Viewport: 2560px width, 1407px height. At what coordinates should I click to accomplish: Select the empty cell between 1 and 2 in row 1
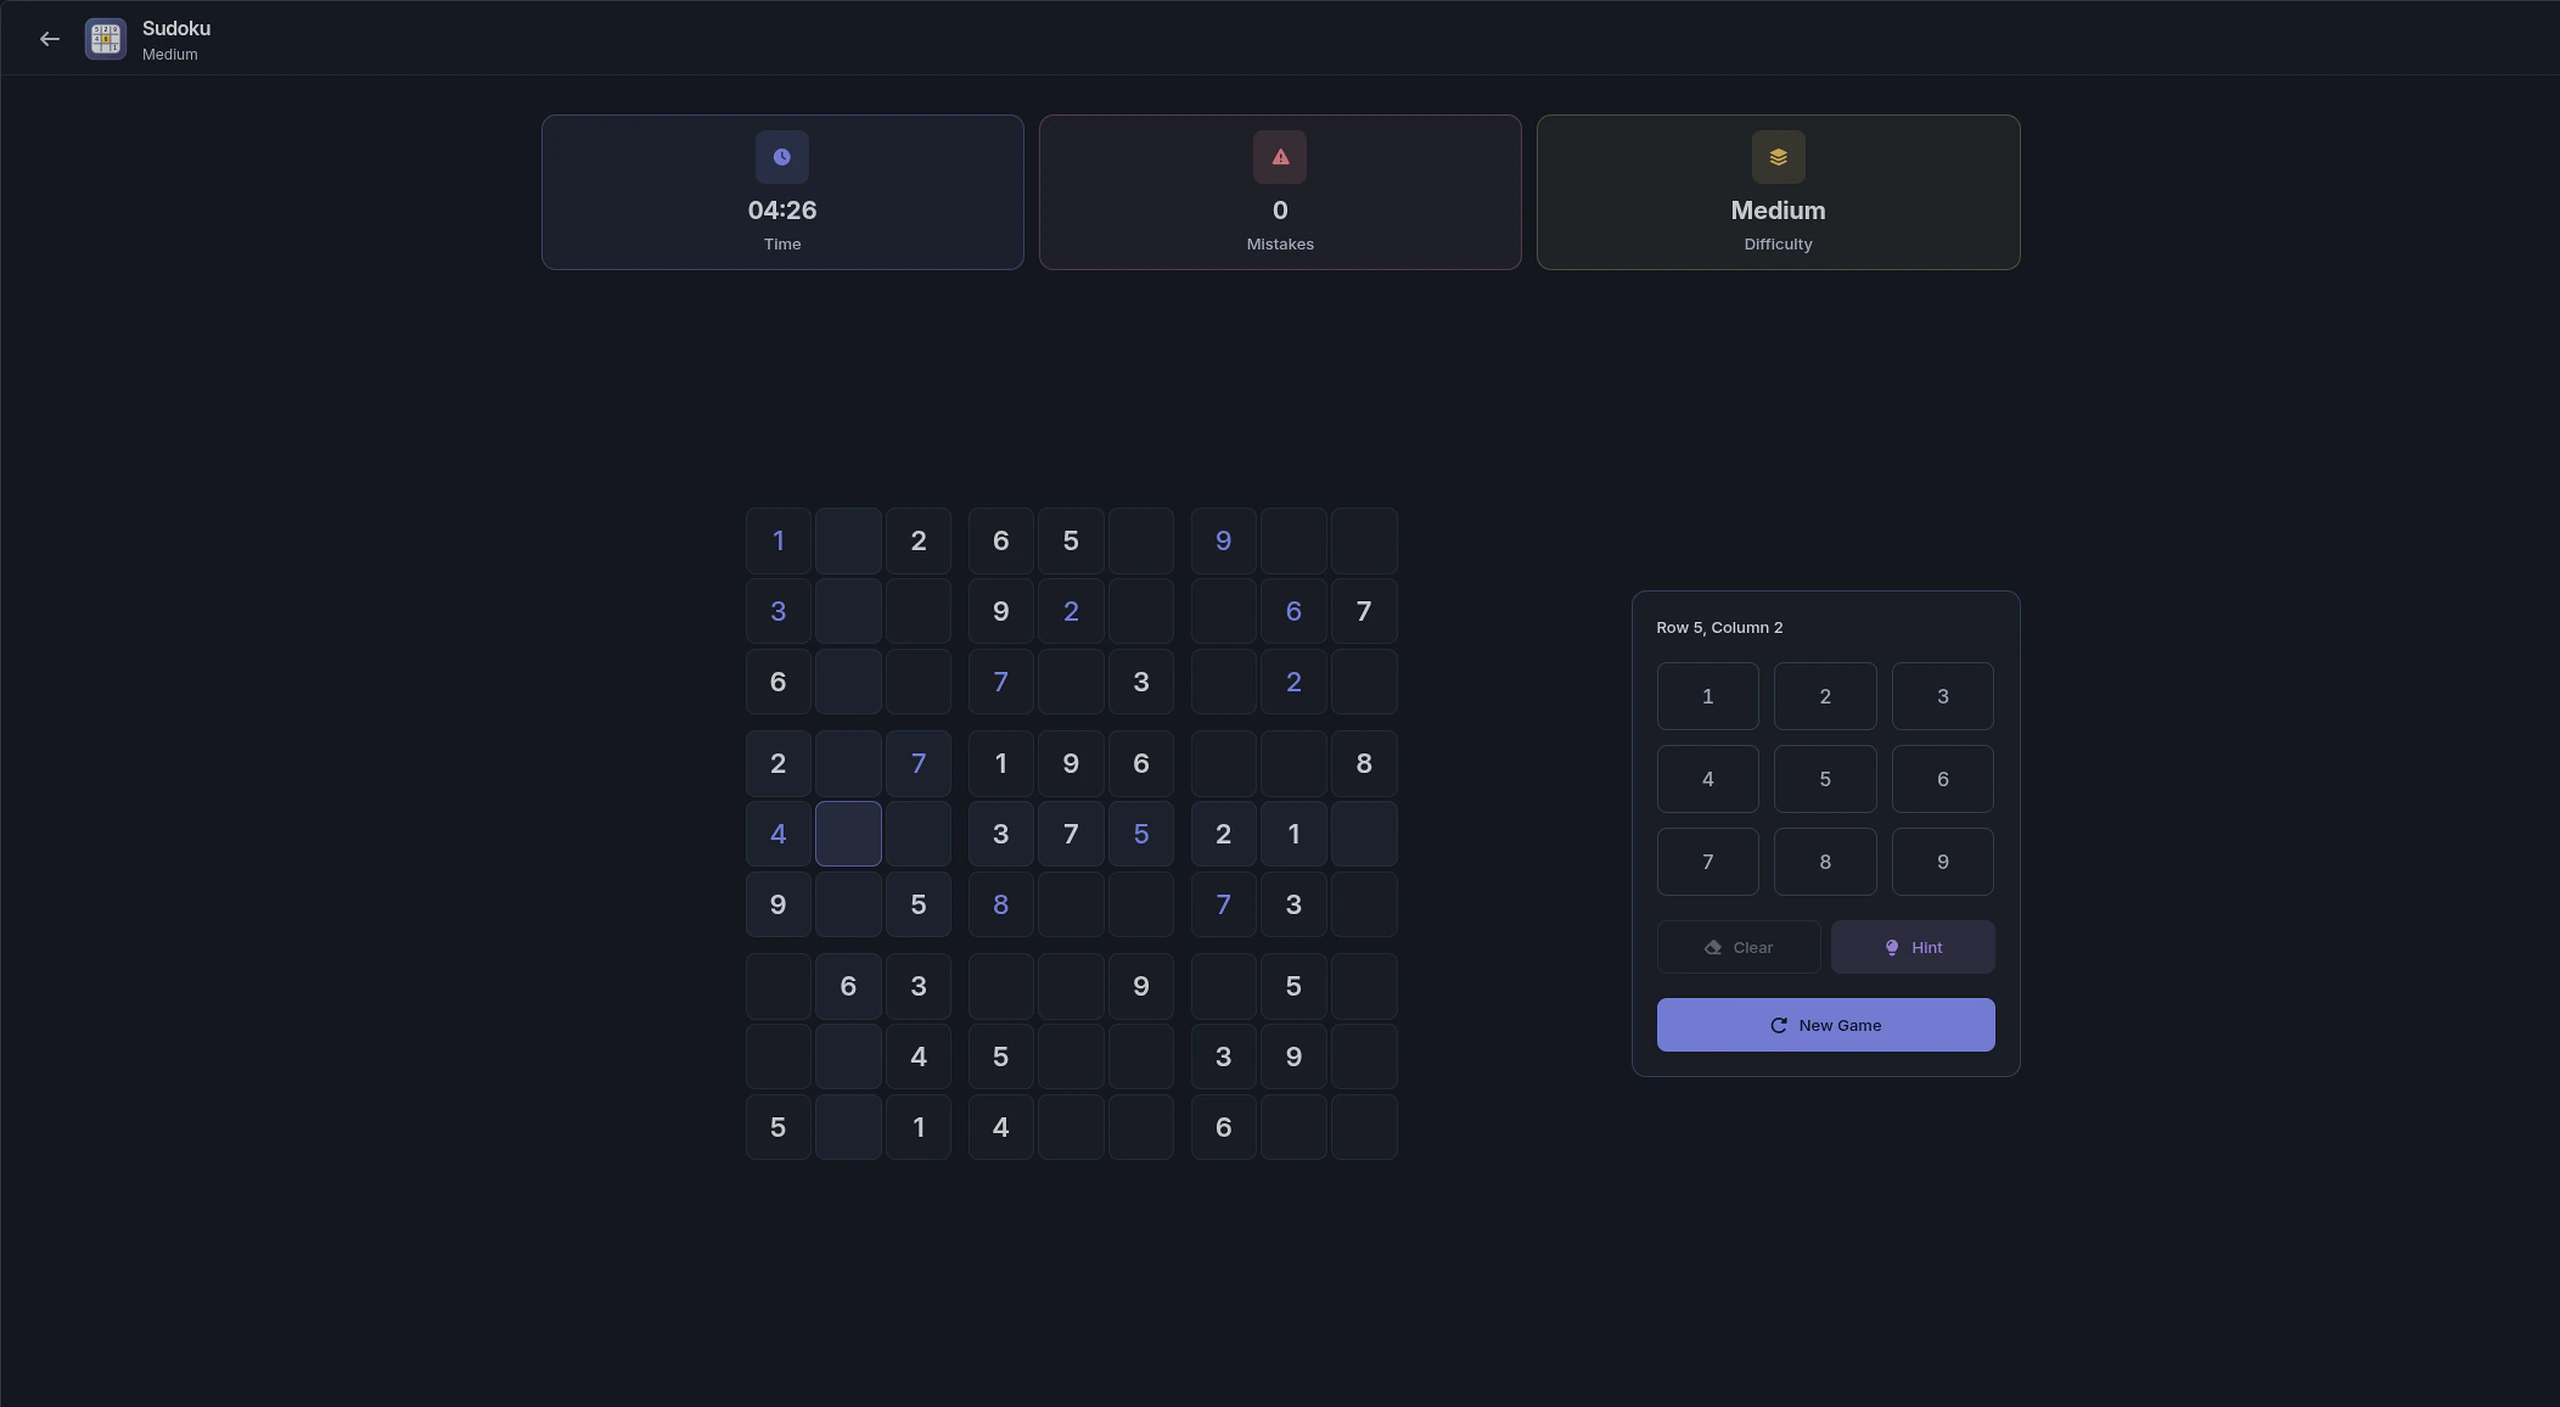pos(848,541)
